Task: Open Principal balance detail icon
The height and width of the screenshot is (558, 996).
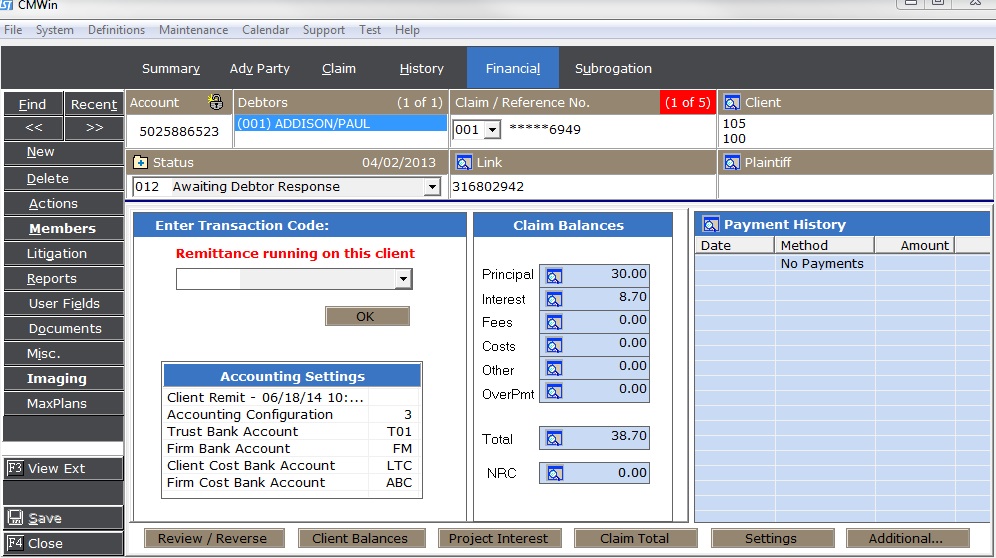Action: pyautogui.click(x=553, y=275)
